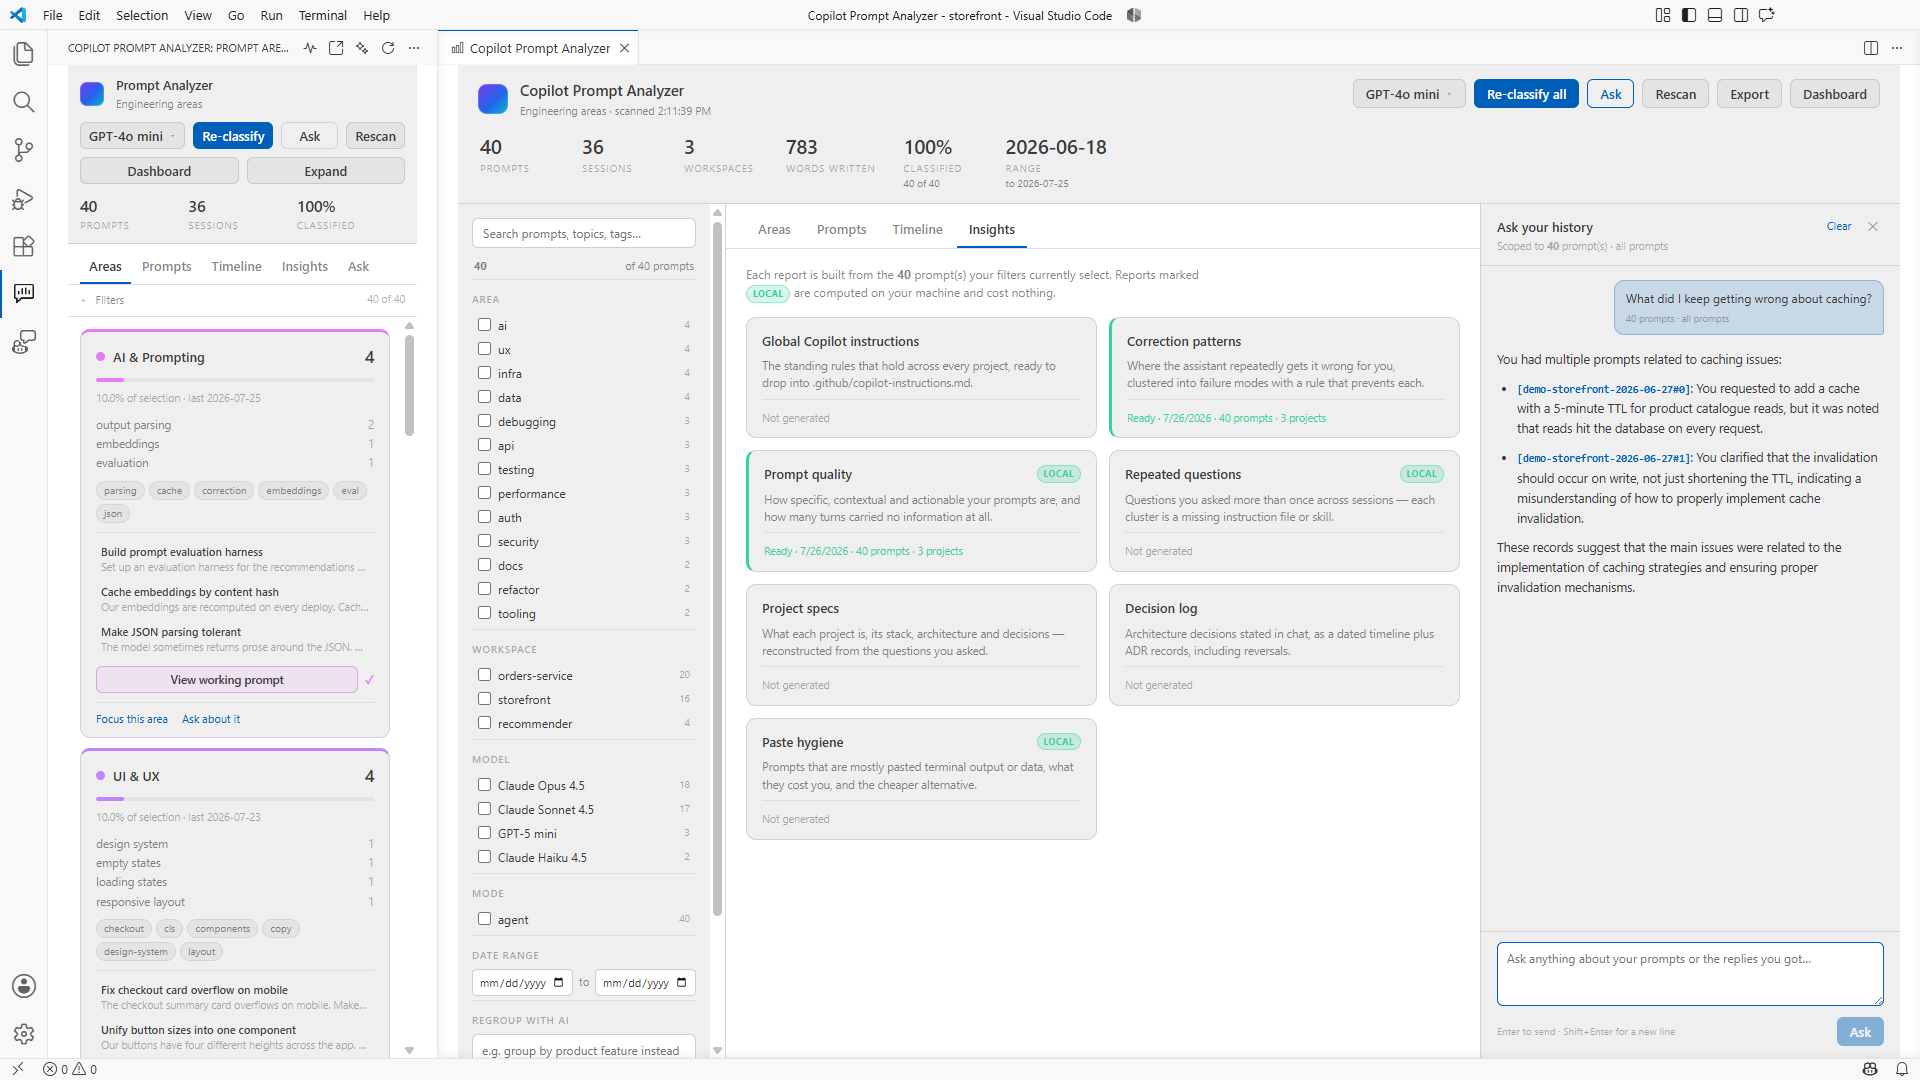Switch to the Timeline tab in main panel
This screenshot has height=1080, width=1920.
(917, 229)
